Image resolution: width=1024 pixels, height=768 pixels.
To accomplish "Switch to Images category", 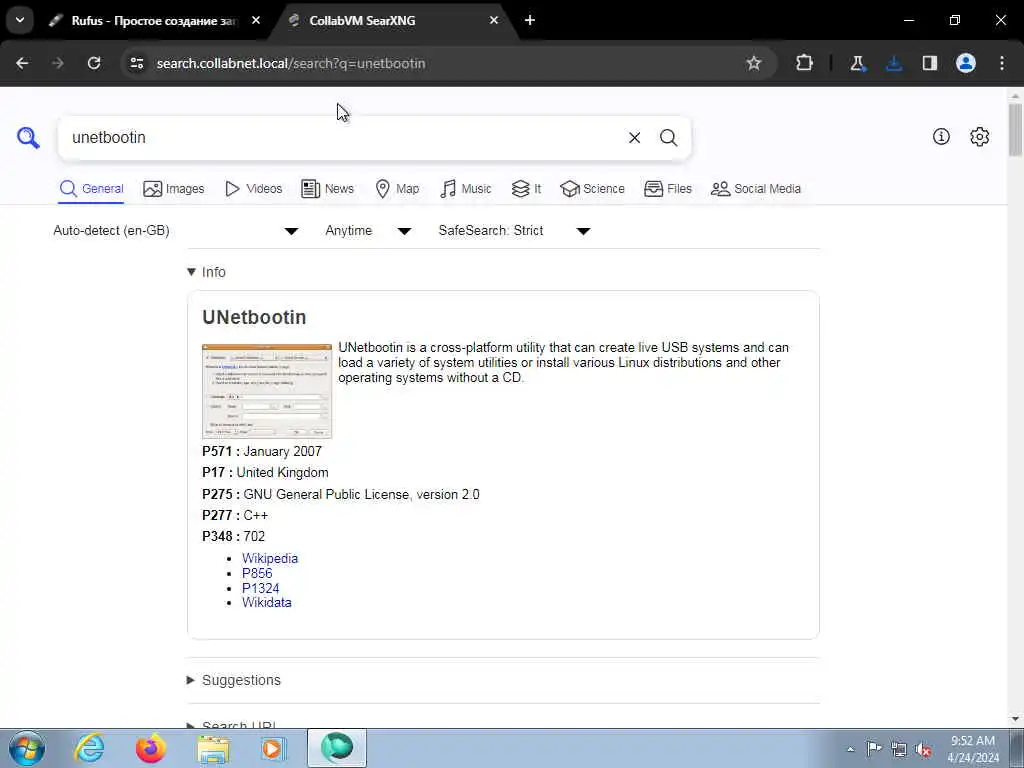I will [174, 189].
